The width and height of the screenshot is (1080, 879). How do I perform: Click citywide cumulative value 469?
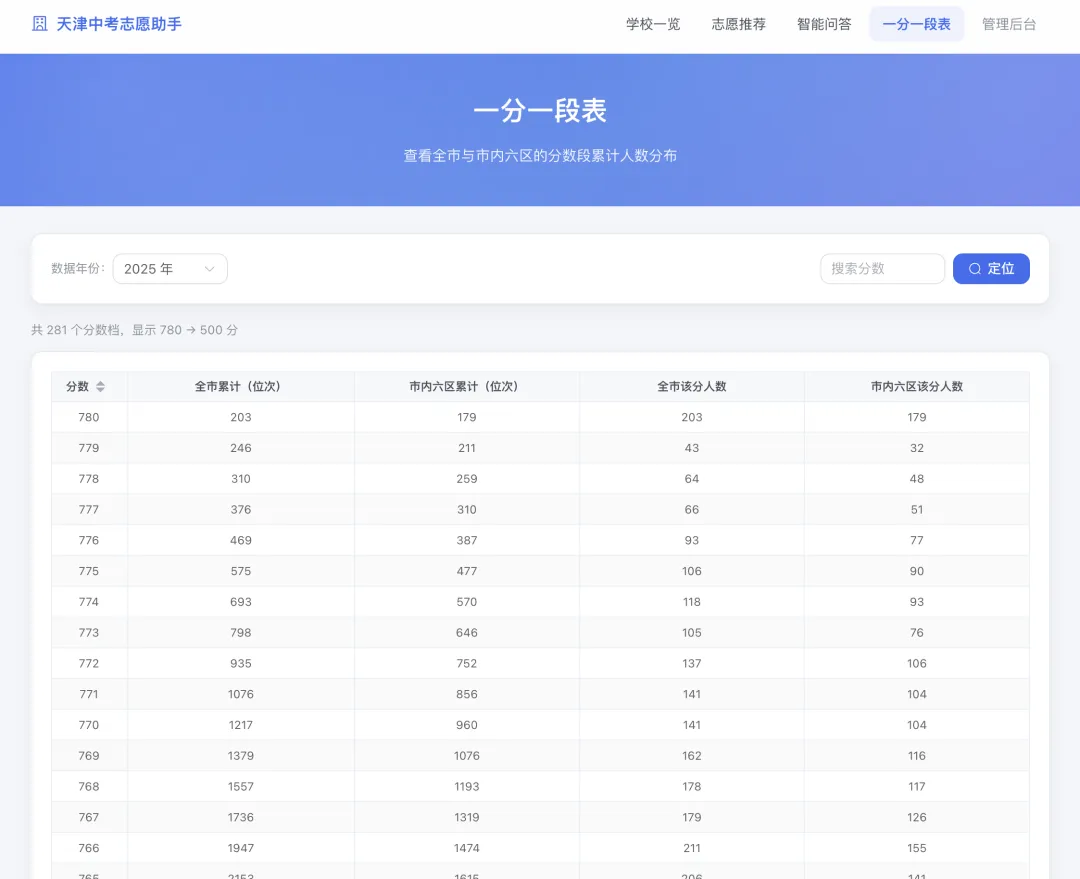(x=241, y=540)
